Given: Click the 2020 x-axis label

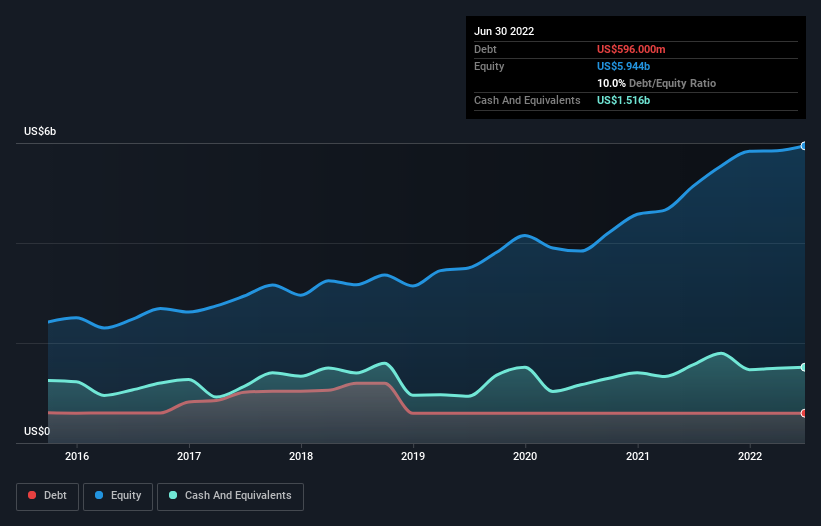Looking at the screenshot, I should click(525, 456).
